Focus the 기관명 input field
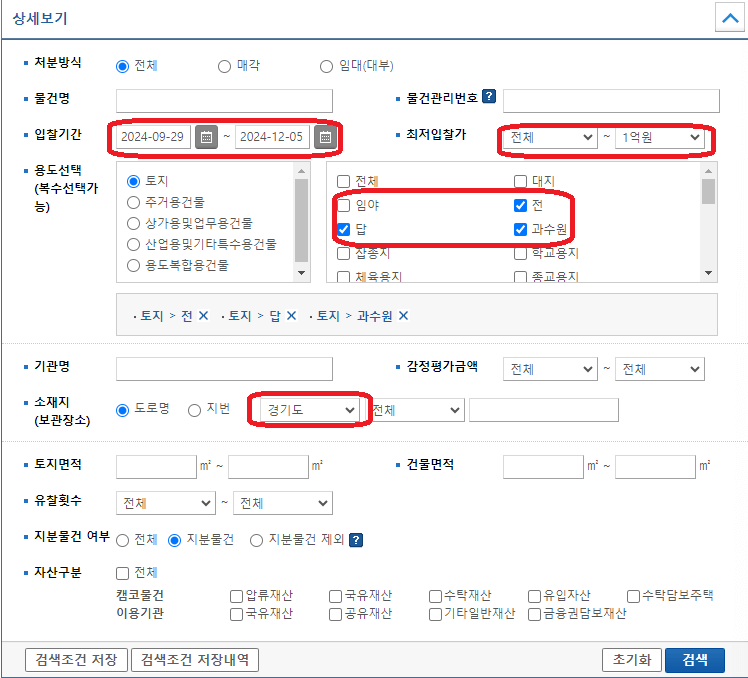 (x=224, y=369)
